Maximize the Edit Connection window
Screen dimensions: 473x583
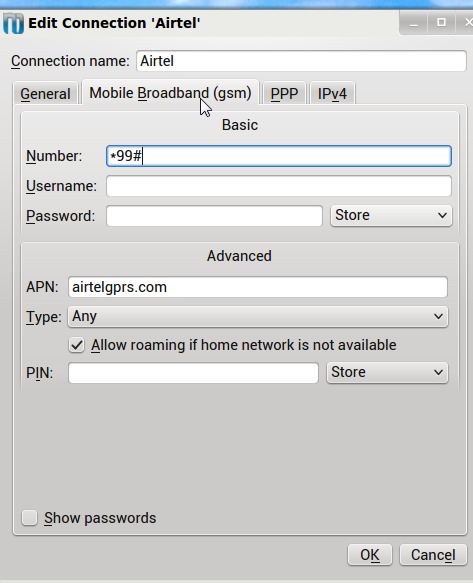(x=441, y=23)
